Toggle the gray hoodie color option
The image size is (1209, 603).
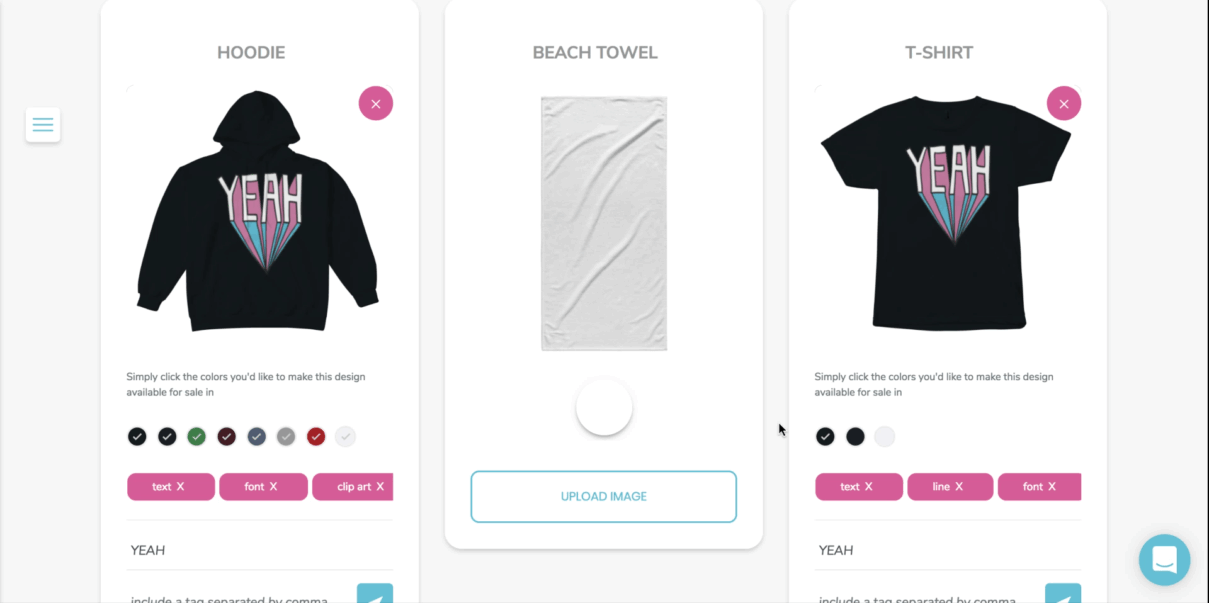click(x=286, y=436)
